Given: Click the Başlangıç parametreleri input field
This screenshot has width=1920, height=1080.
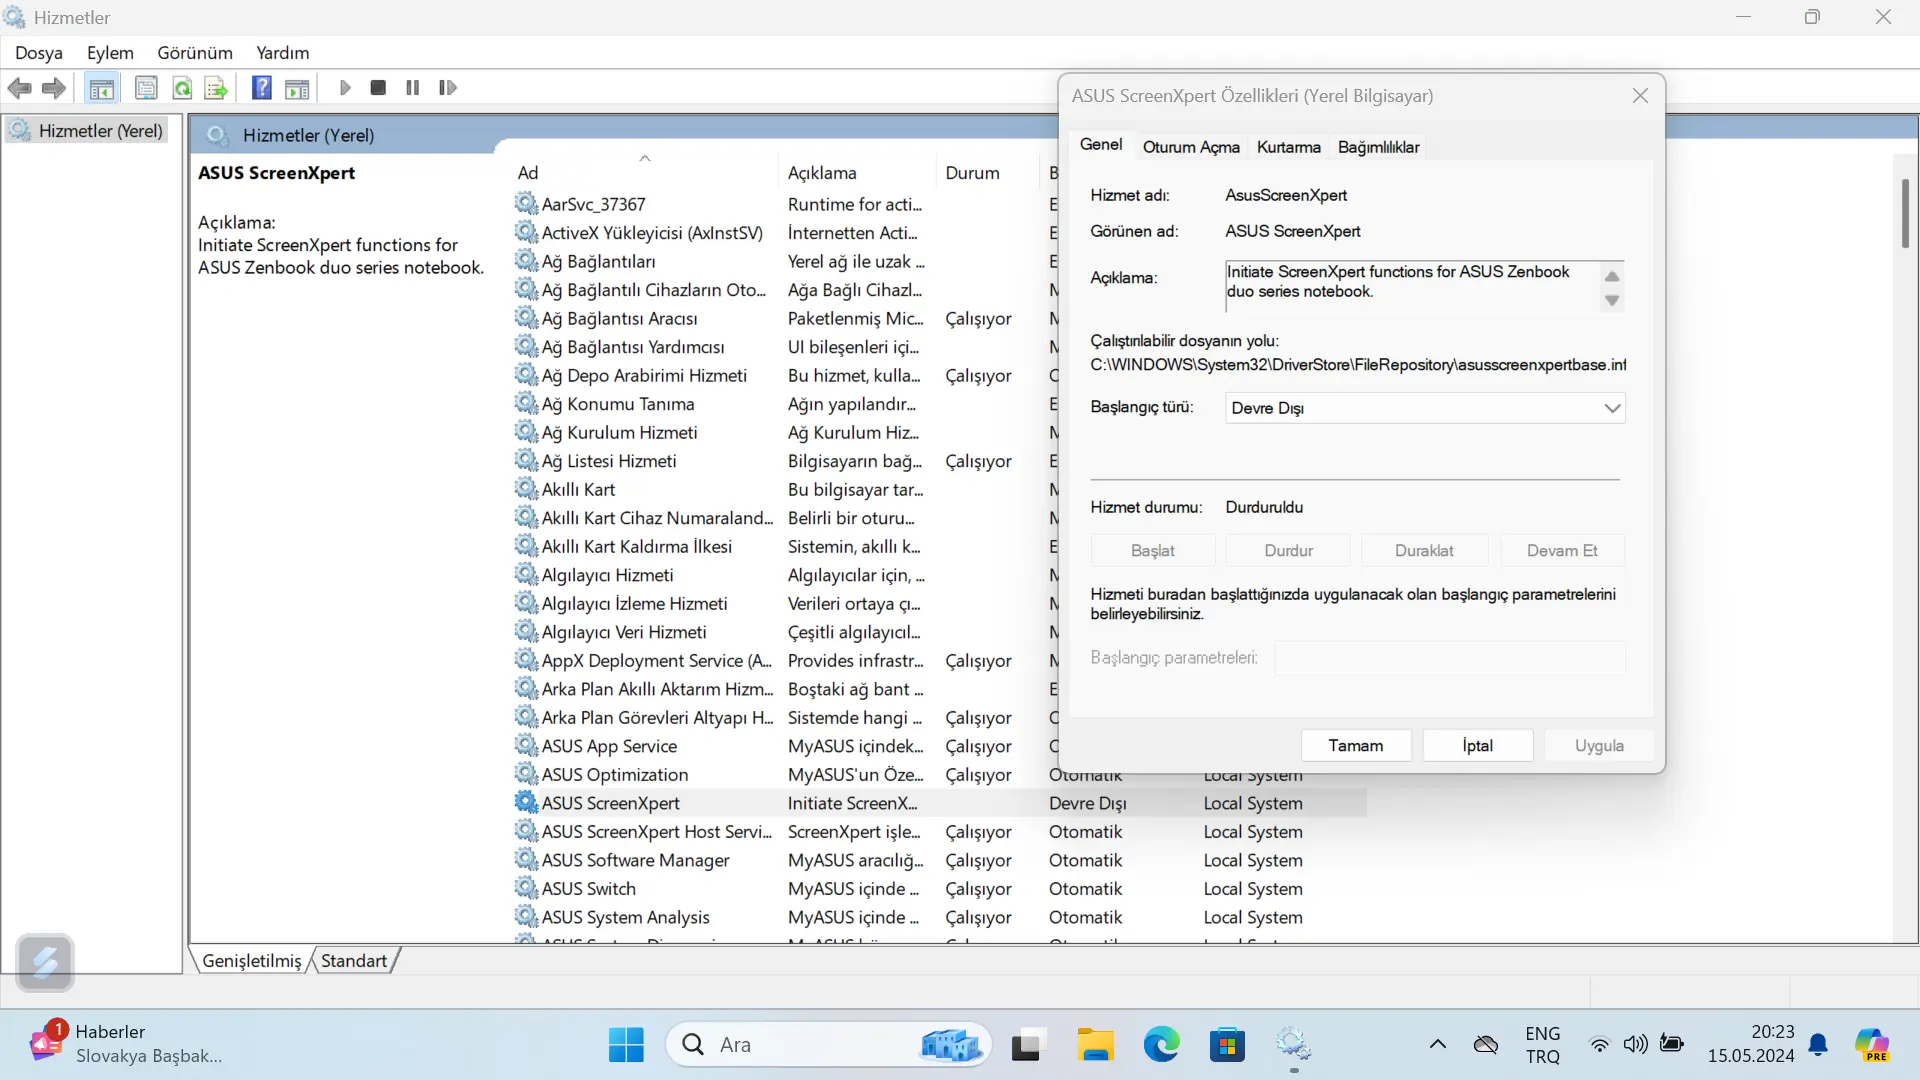Looking at the screenshot, I should coord(1449,658).
